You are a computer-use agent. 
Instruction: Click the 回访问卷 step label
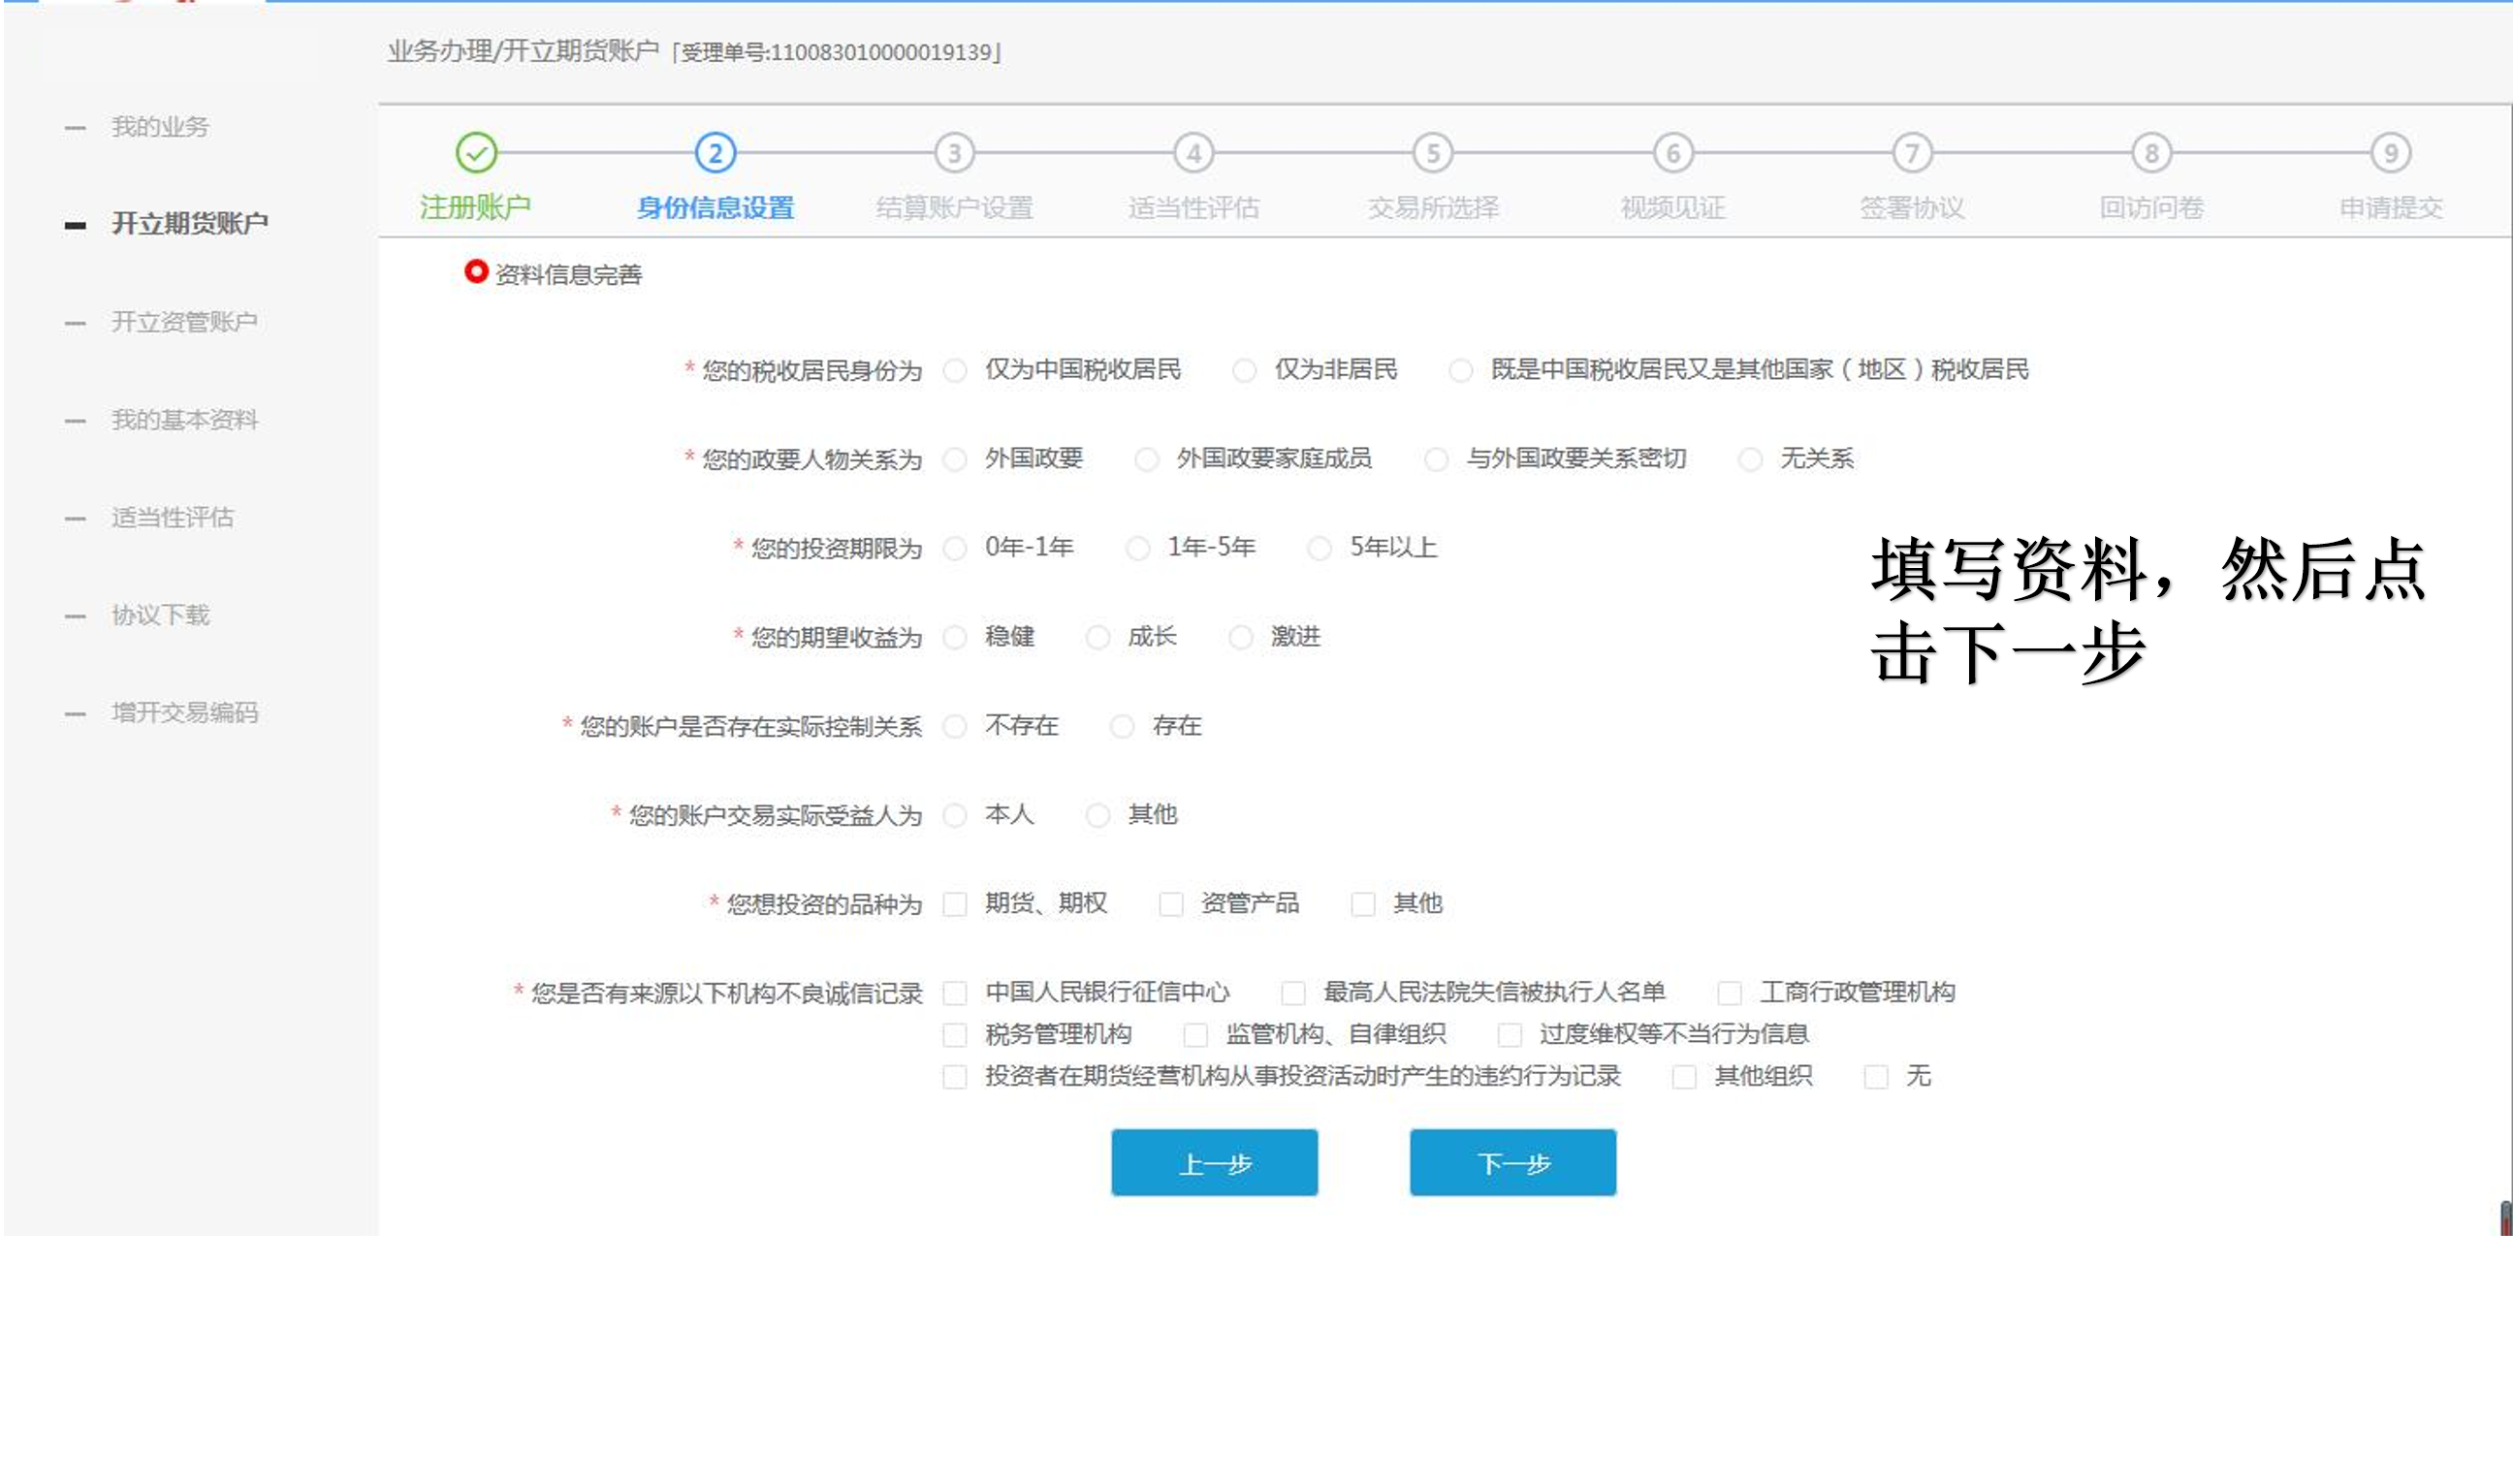click(2151, 208)
